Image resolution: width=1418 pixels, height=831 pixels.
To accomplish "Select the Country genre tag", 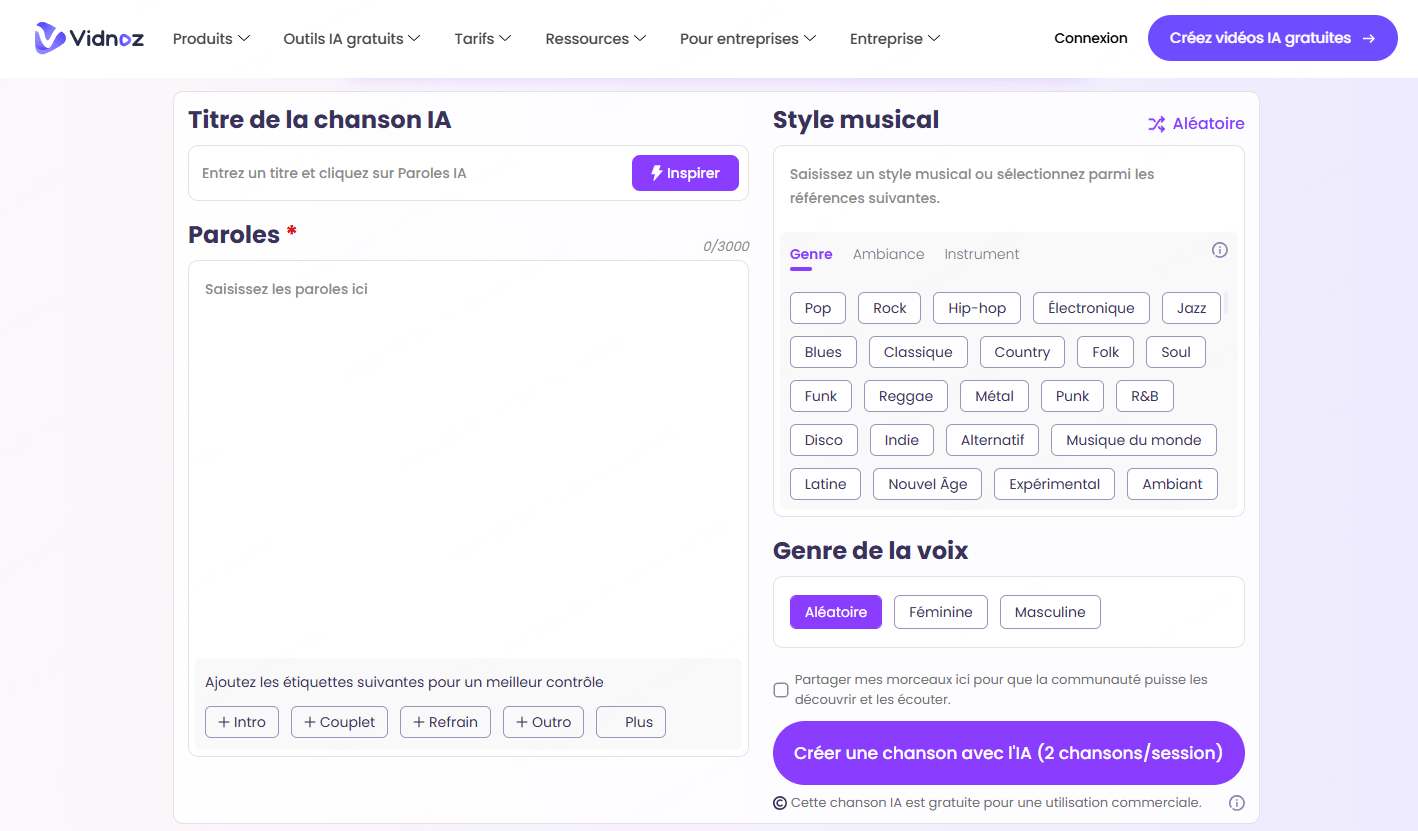I will pos(1022,352).
